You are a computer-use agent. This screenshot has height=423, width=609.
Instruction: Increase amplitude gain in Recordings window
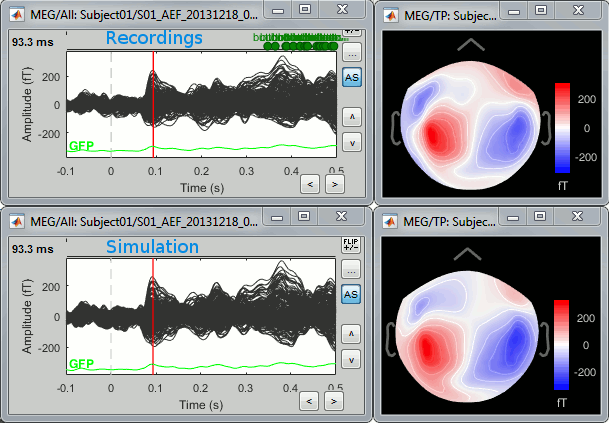click(351, 117)
